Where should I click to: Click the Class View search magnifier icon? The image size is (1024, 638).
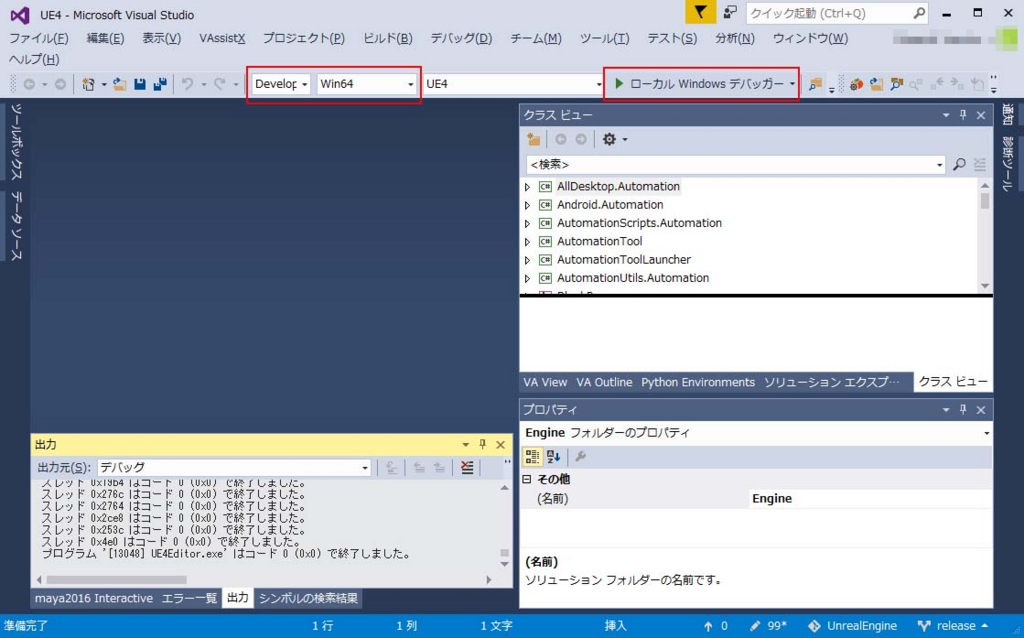[x=959, y=165]
